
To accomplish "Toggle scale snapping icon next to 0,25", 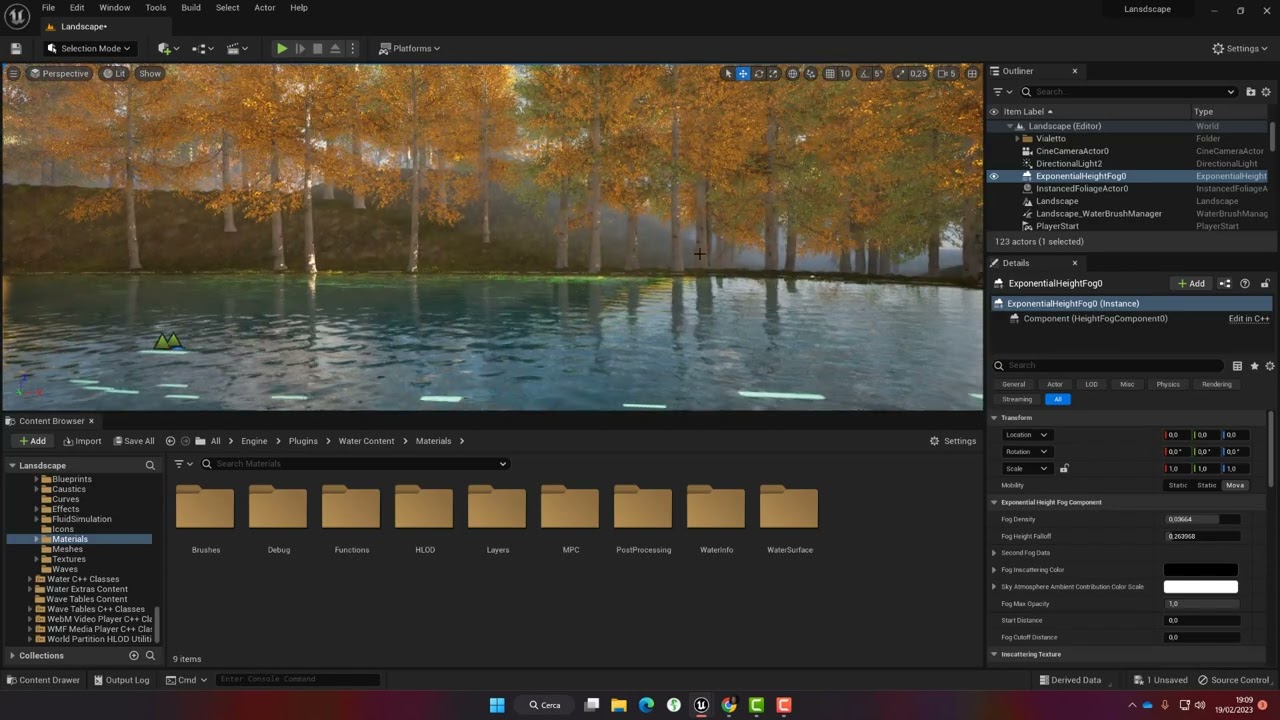I will 900,73.
